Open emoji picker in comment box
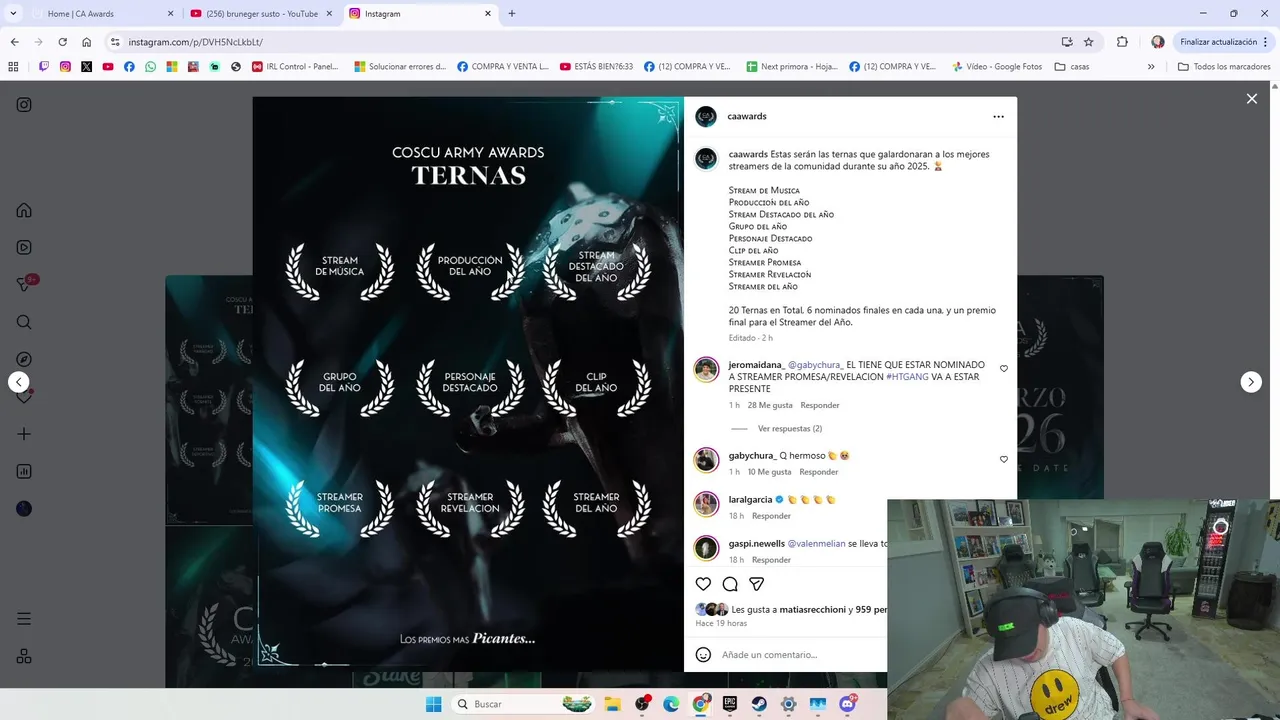Screen dimensions: 1280x720 point(703,654)
